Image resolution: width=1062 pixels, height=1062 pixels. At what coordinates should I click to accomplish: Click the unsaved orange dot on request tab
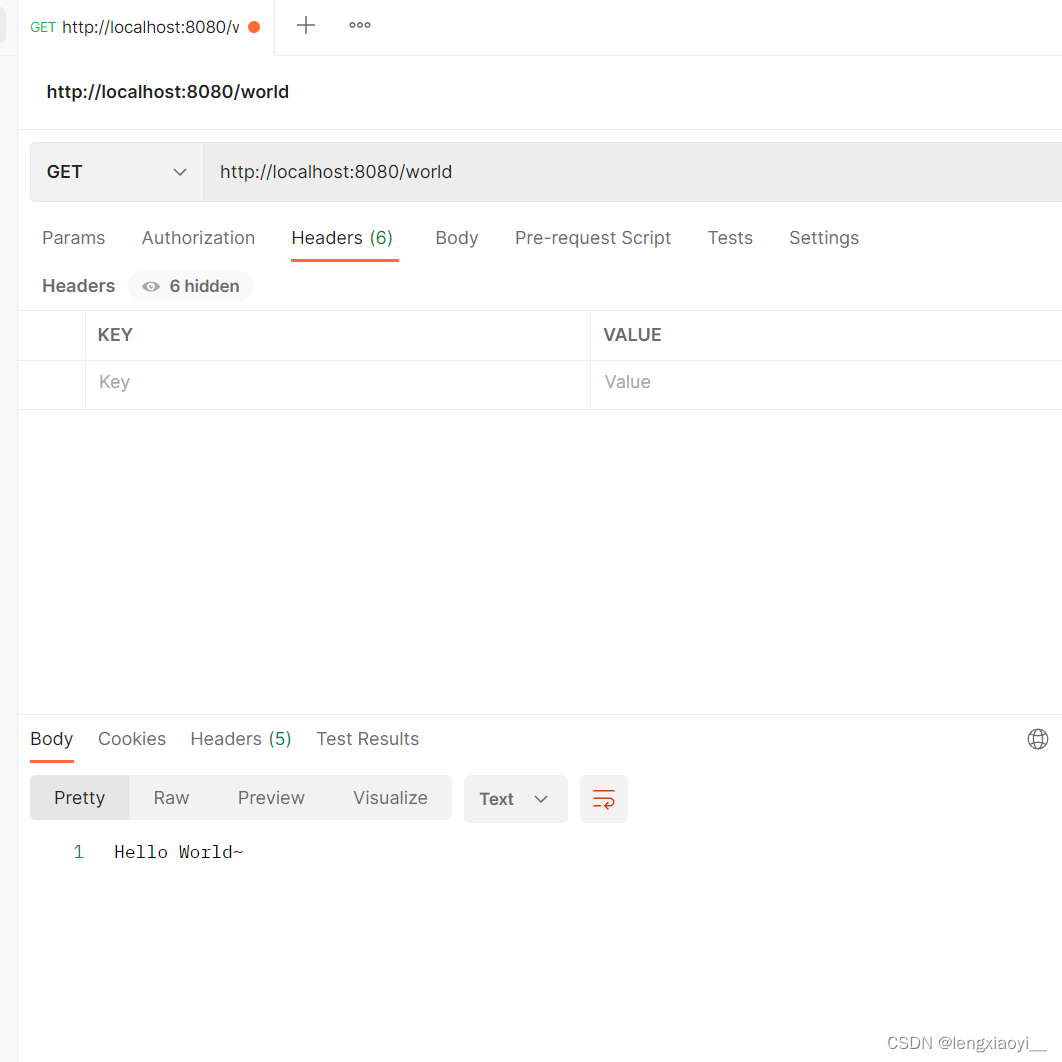coord(254,27)
